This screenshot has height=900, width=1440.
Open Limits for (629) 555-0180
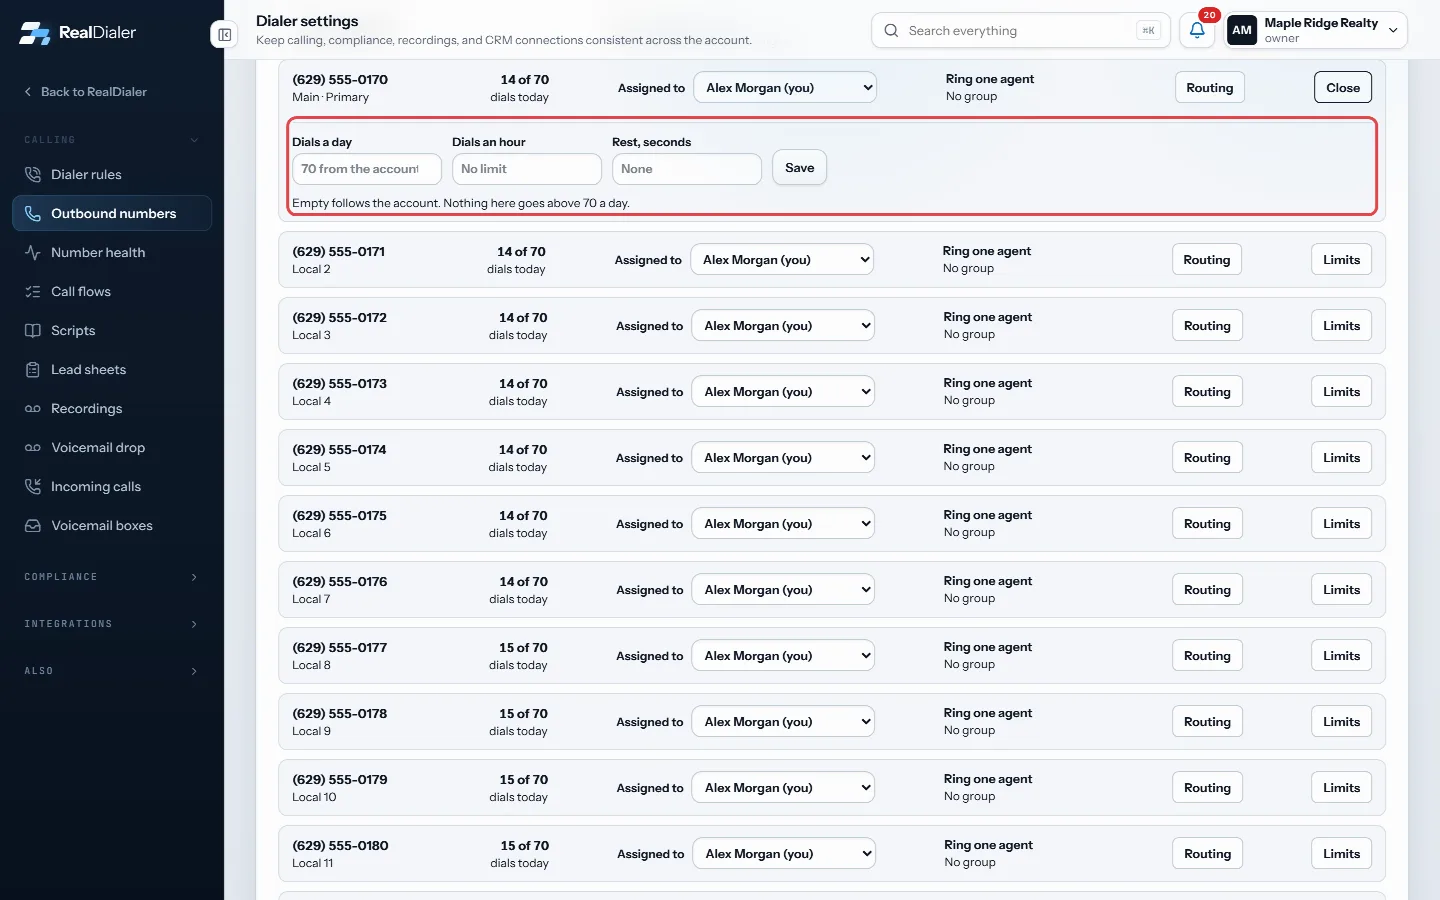pyautogui.click(x=1341, y=854)
